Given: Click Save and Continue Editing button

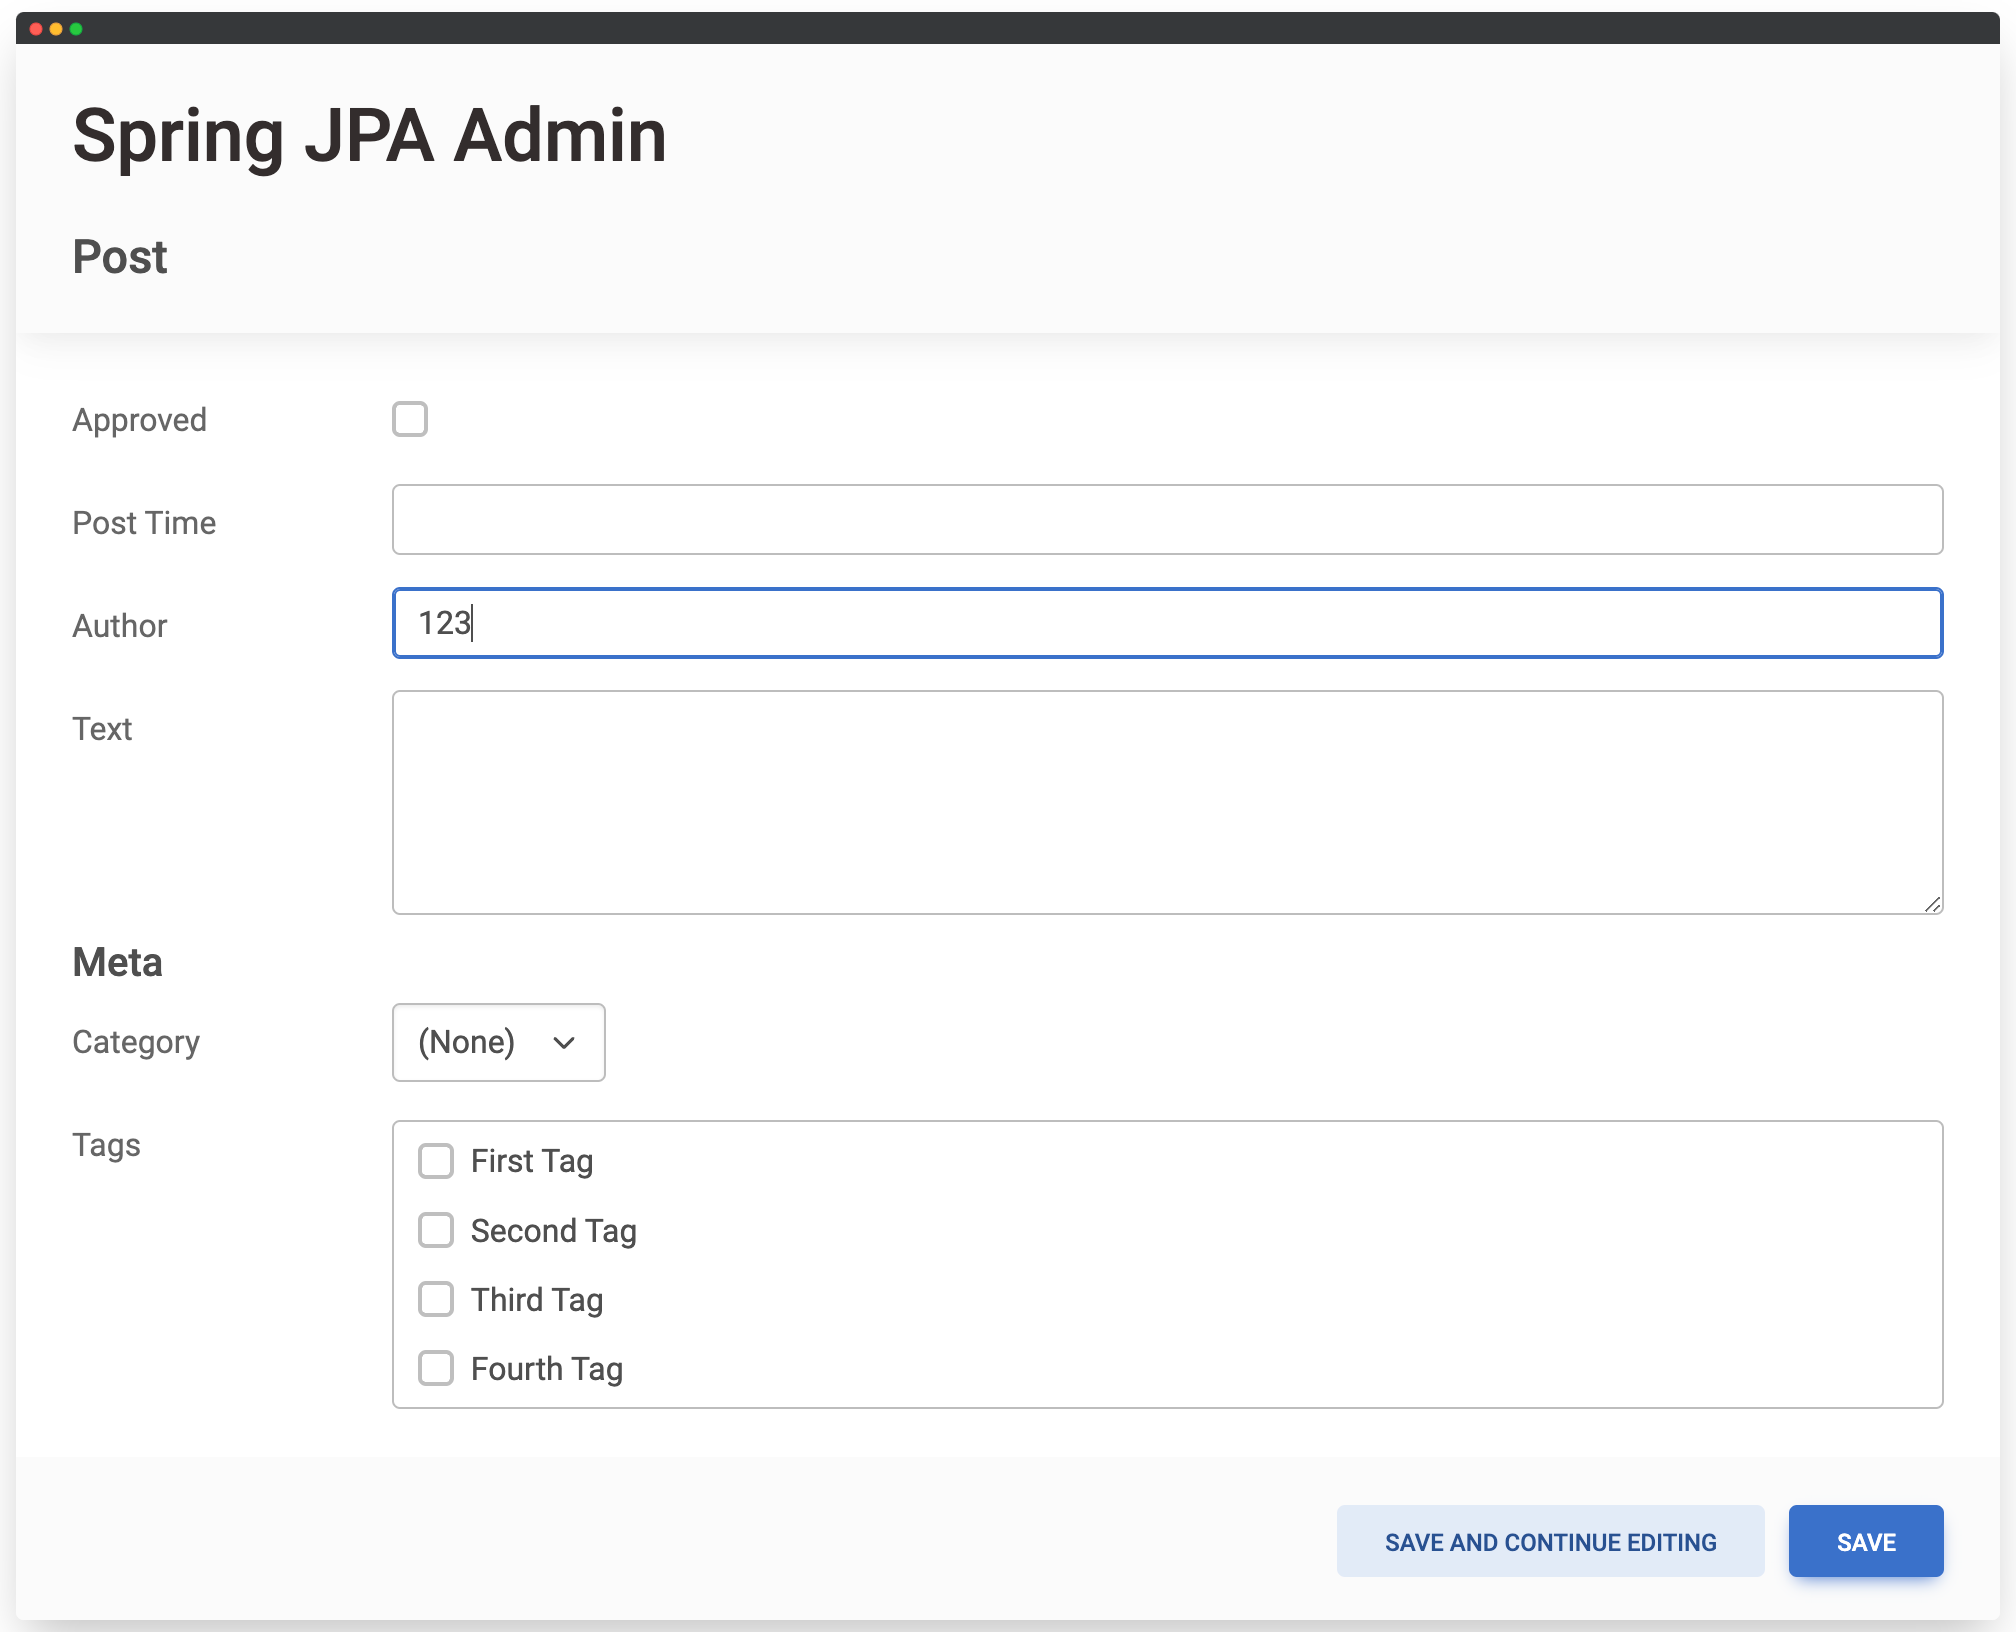Looking at the screenshot, I should tap(1550, 1541).
